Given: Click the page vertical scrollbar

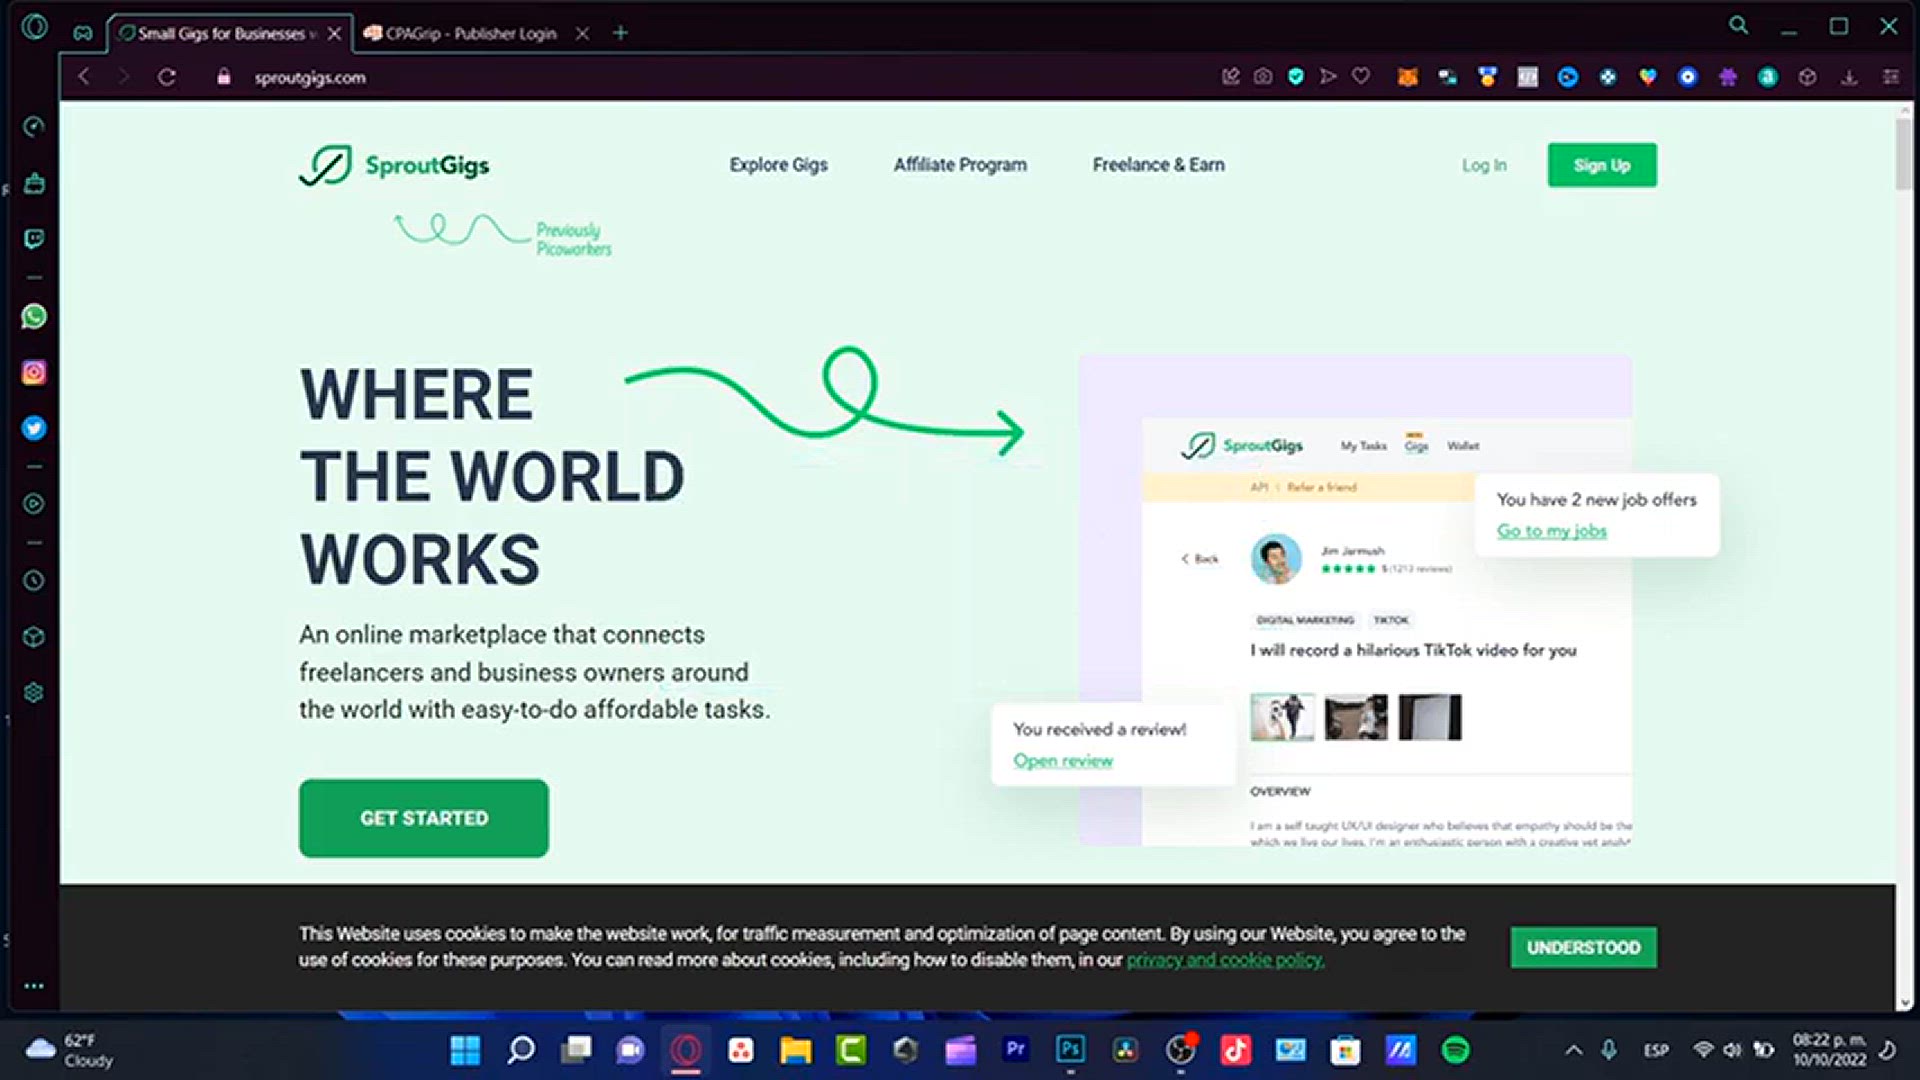Looking at the screenshot, I should pos(1904,155).
